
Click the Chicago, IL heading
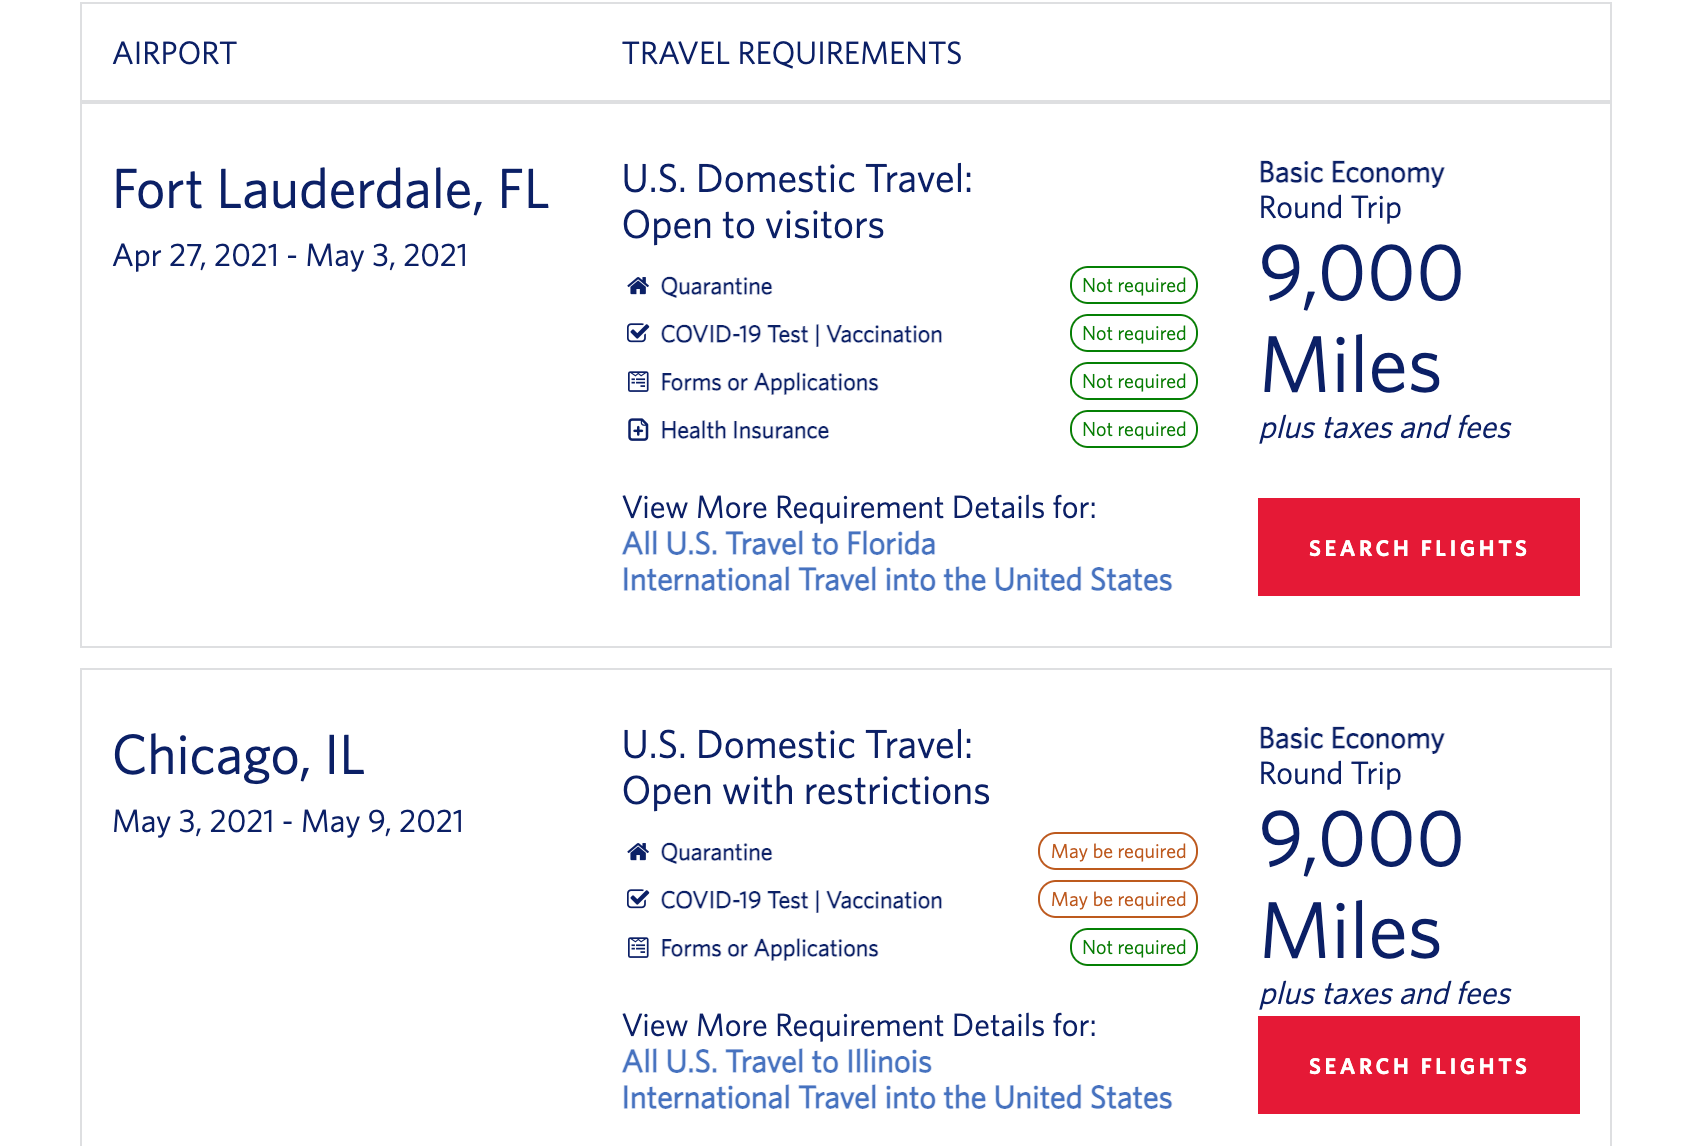238,756
